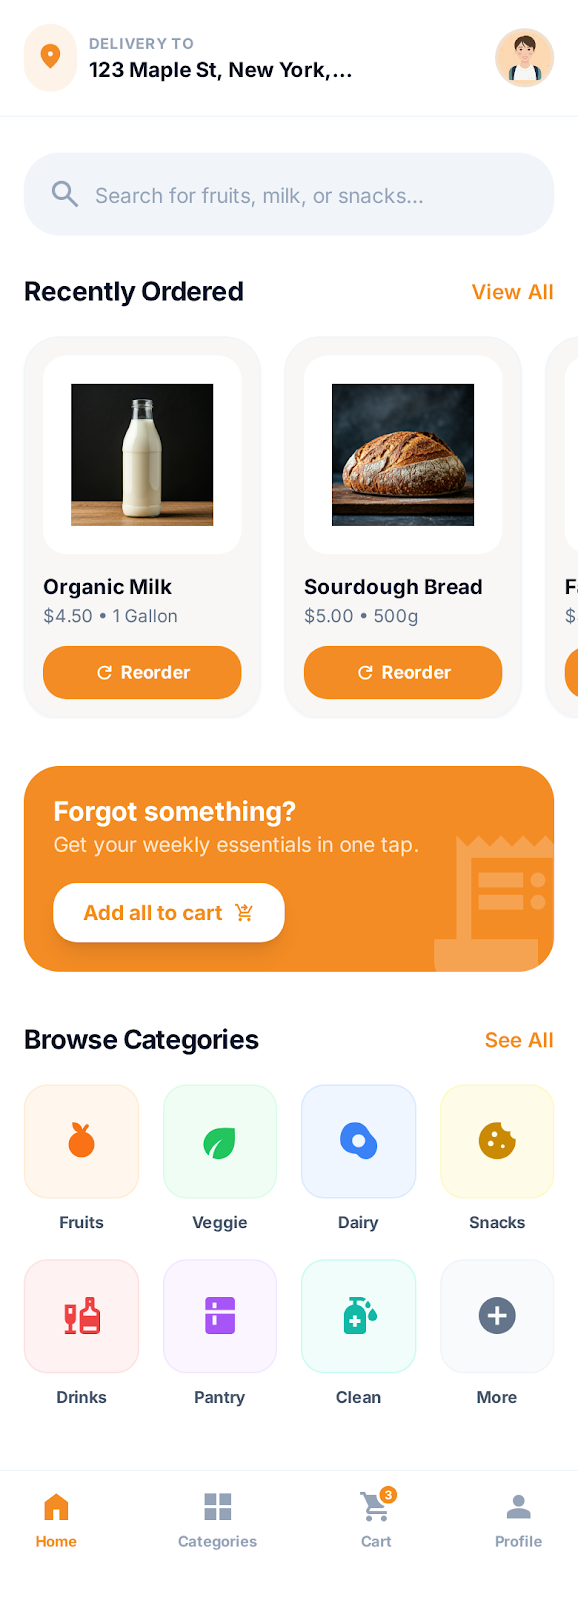Add all weekly essentials to cart
Viewport: 578px width, 1600px height.
pyautogui.click(x=168, y=912)
